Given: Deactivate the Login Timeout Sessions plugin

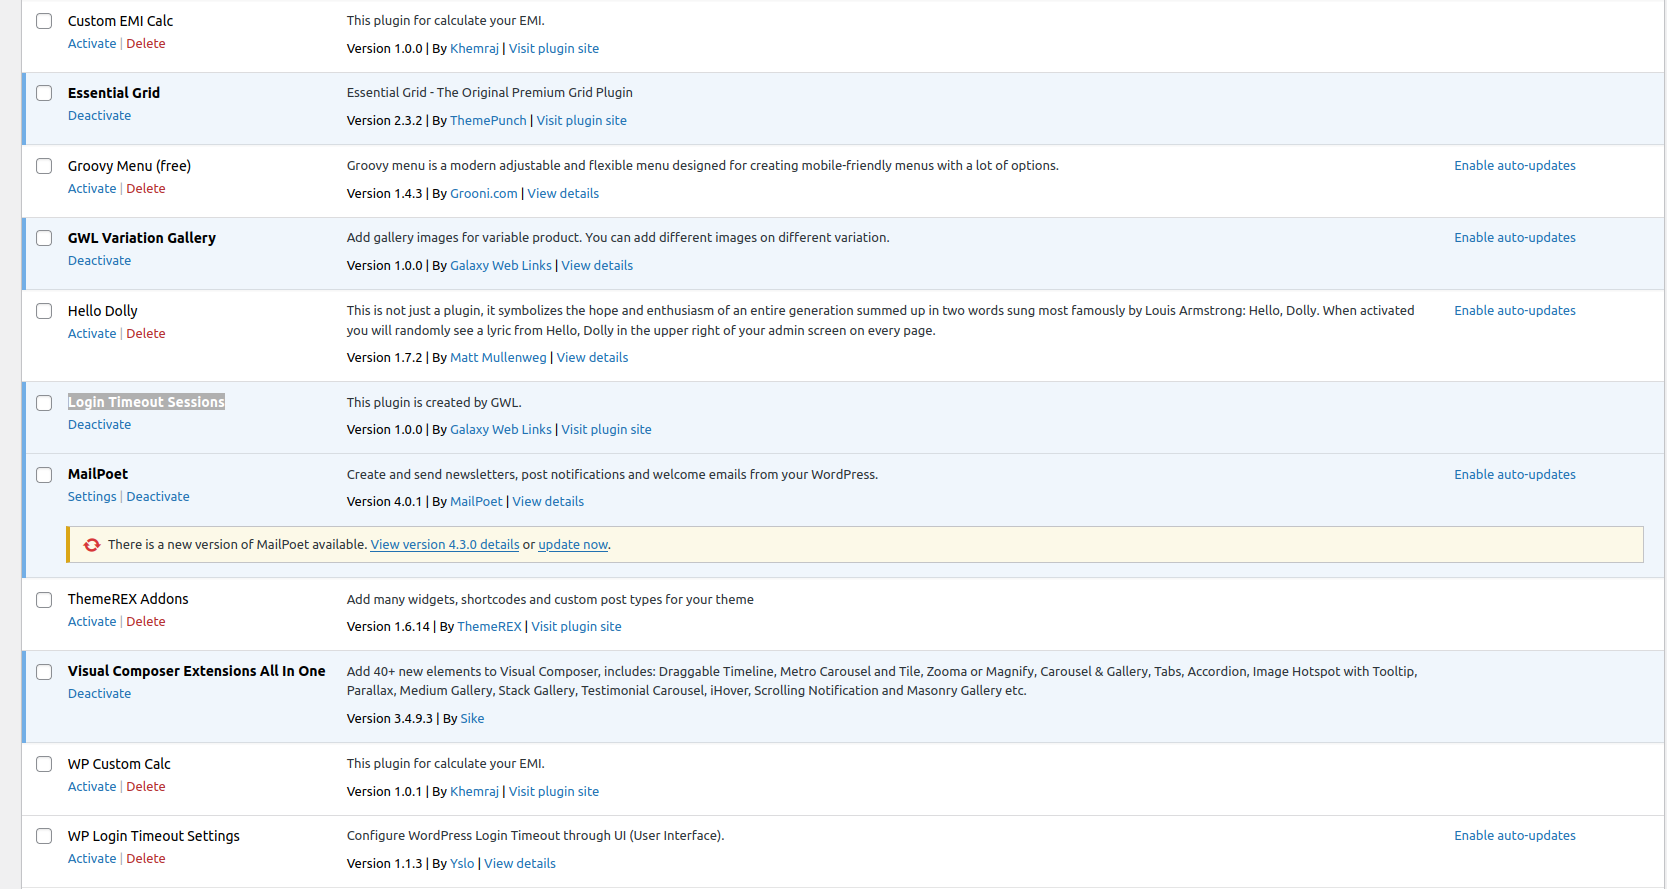Looking at the screenshot, I should click(99, 425).
